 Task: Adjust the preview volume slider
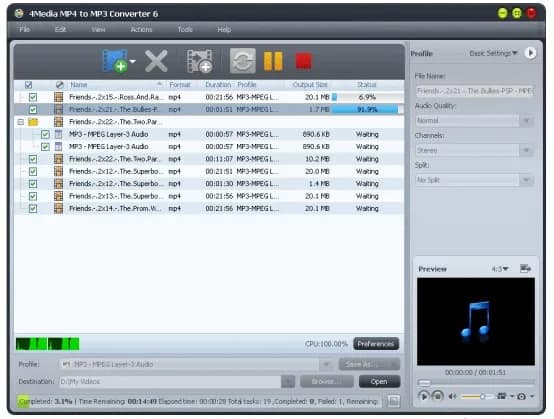coord(476,396)
